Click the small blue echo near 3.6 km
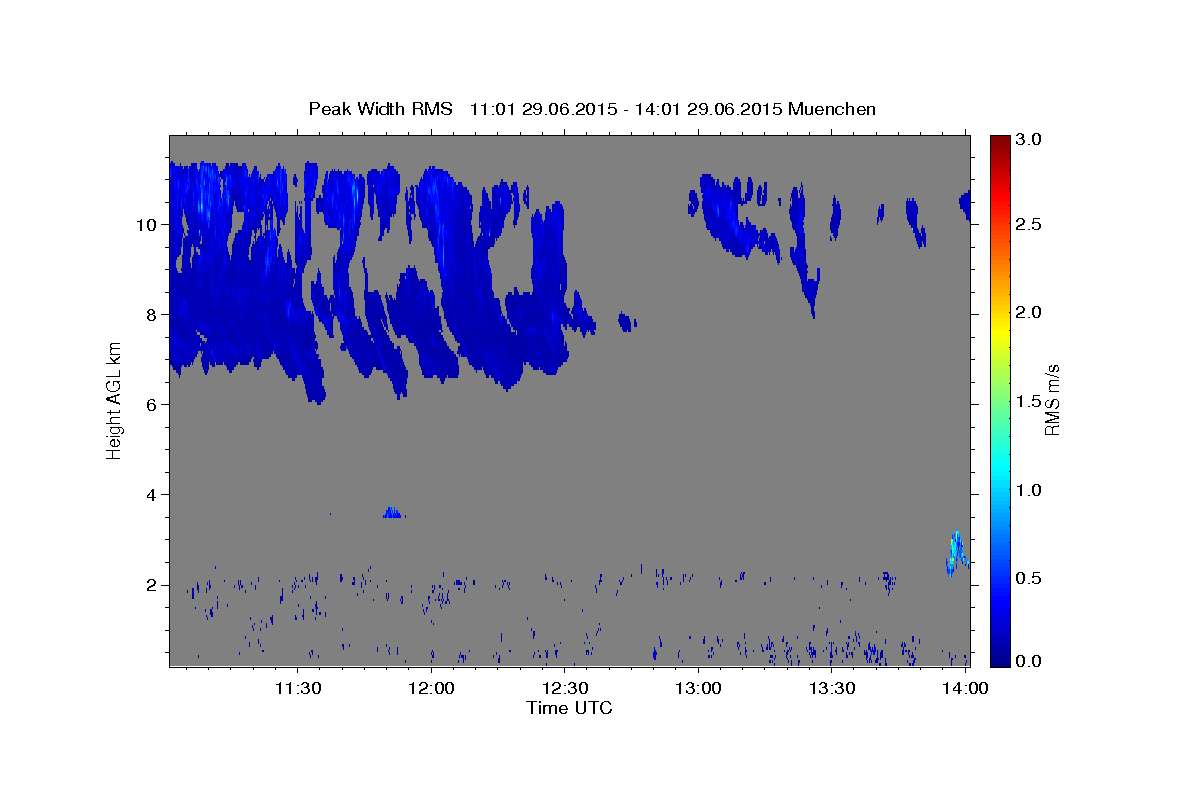This screenshot has width=1200, height=800. 392,512
